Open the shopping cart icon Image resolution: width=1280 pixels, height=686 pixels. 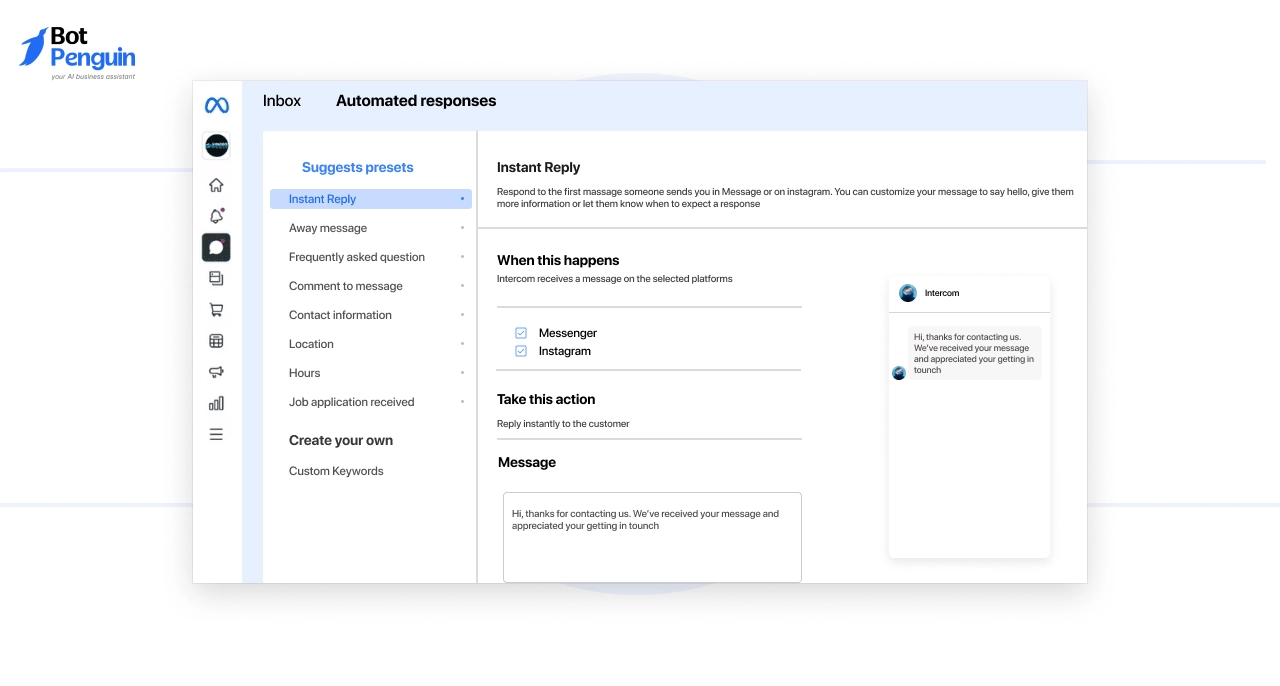(216, 309)
